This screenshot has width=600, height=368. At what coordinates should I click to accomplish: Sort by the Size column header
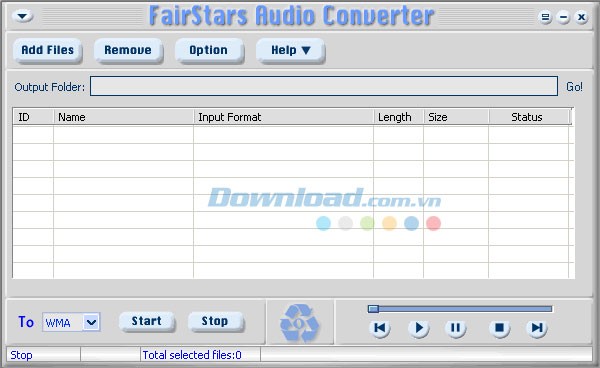point(456,117)
